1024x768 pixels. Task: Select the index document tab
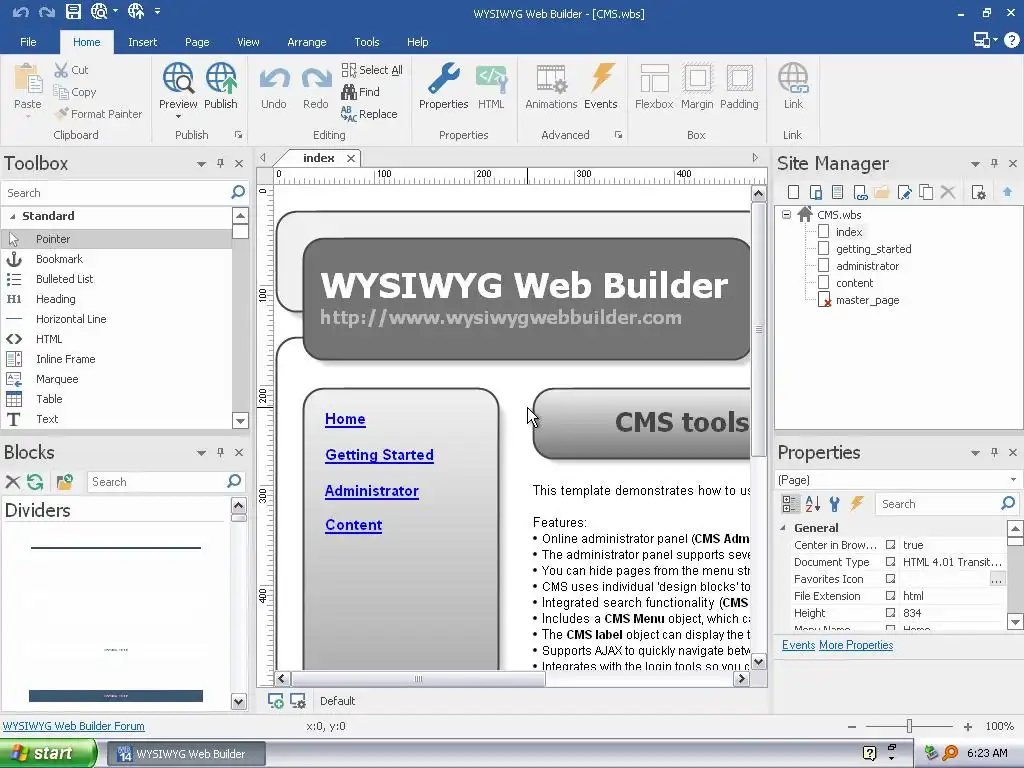[319, 158]
